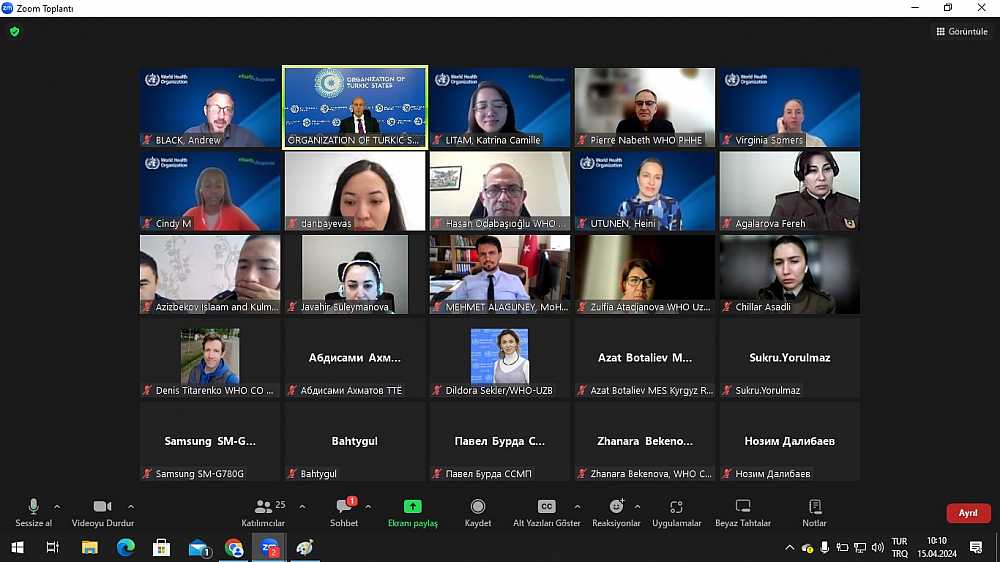Viewport: 1000px width, 562px height.
Task: Open Google Chrome from the taskbar
Action: click(x=234, y=548)
